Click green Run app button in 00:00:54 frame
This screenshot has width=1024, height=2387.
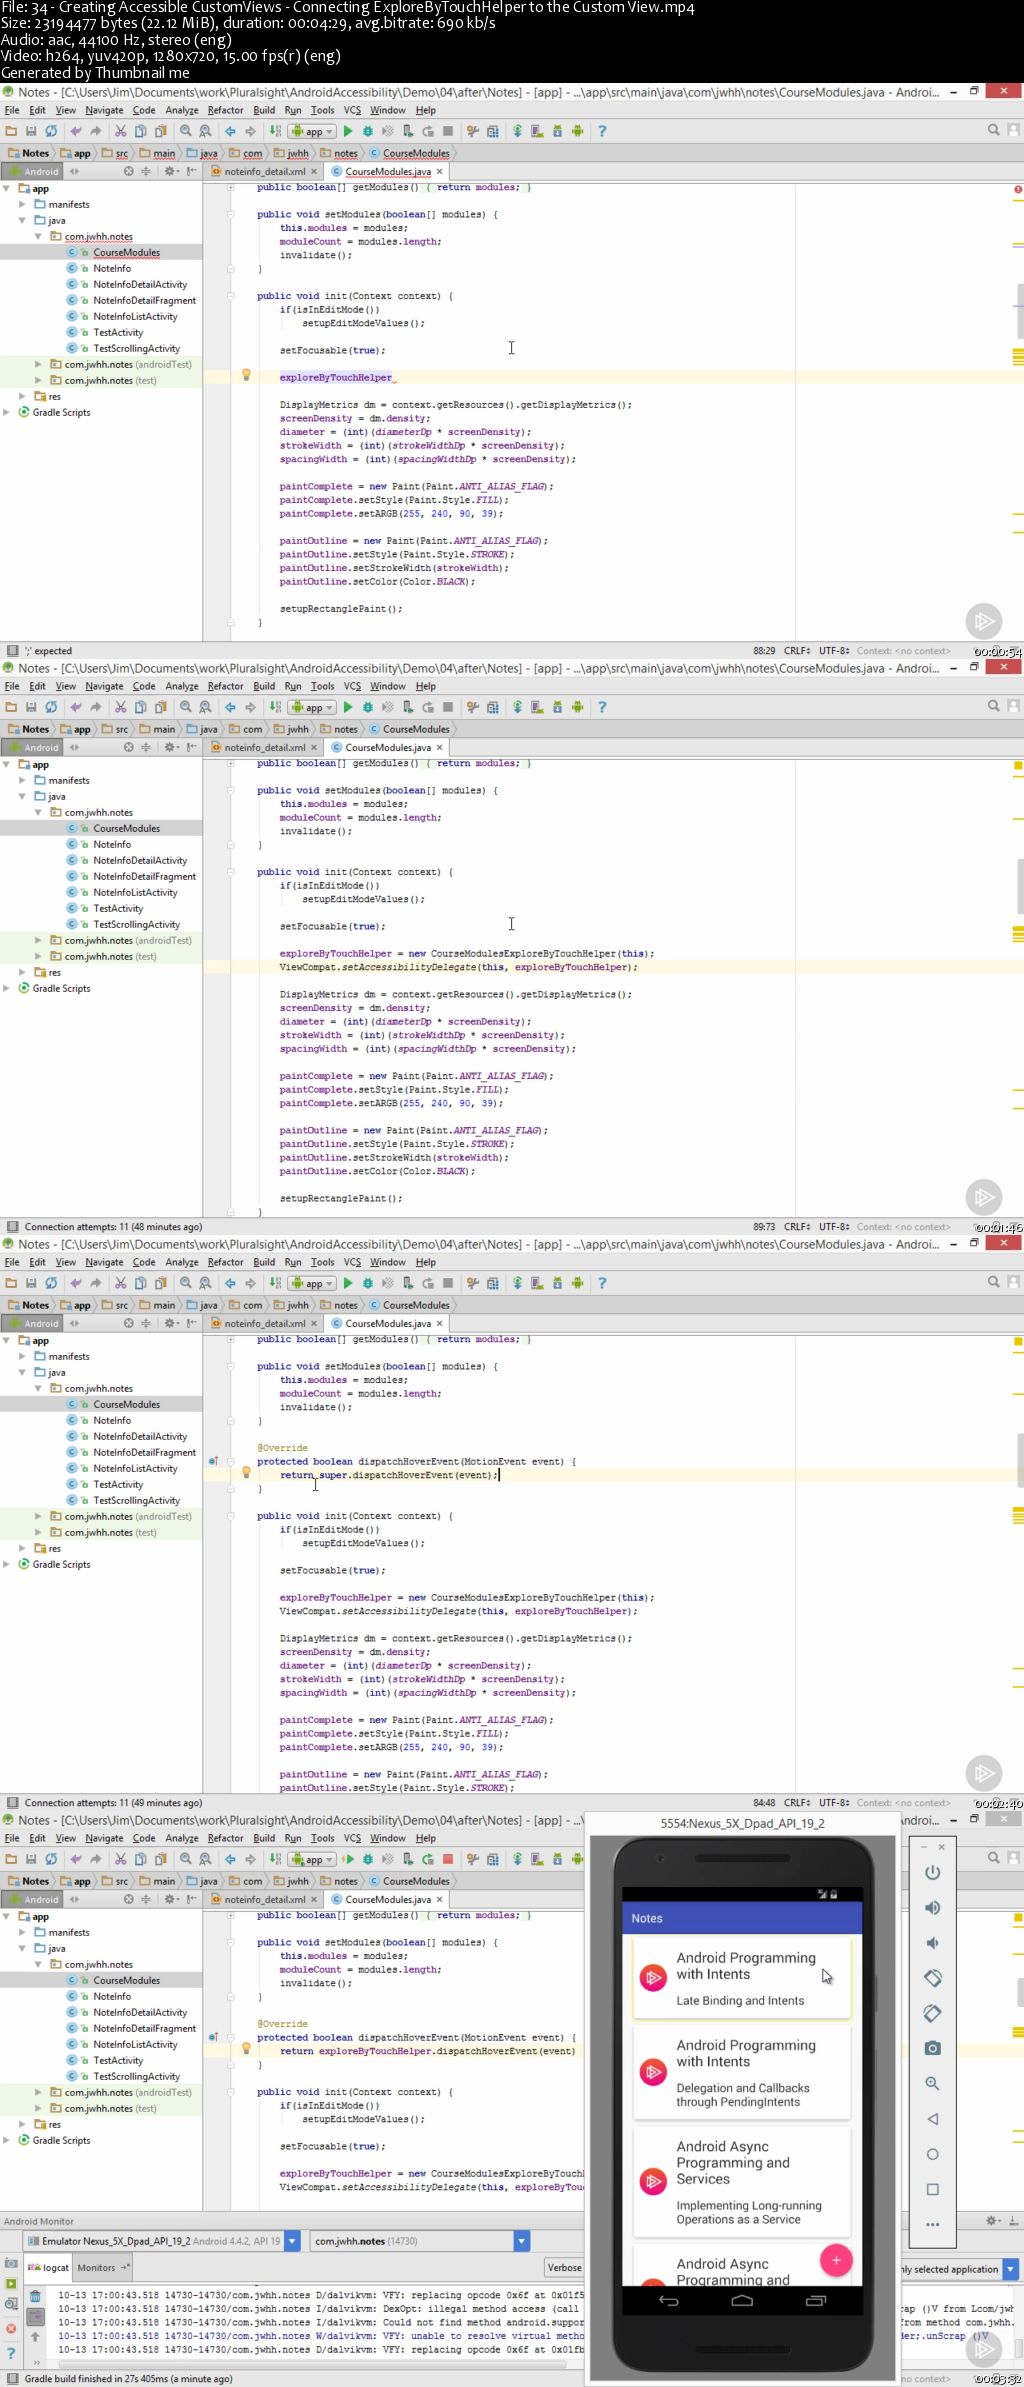(348, 131)
